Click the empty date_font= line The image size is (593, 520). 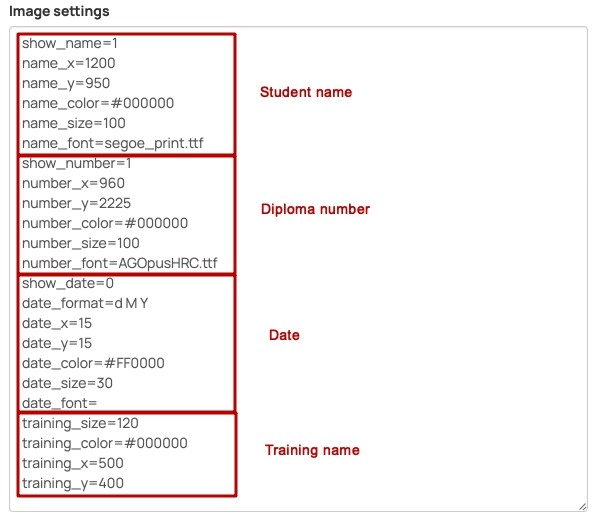(59, 403)
